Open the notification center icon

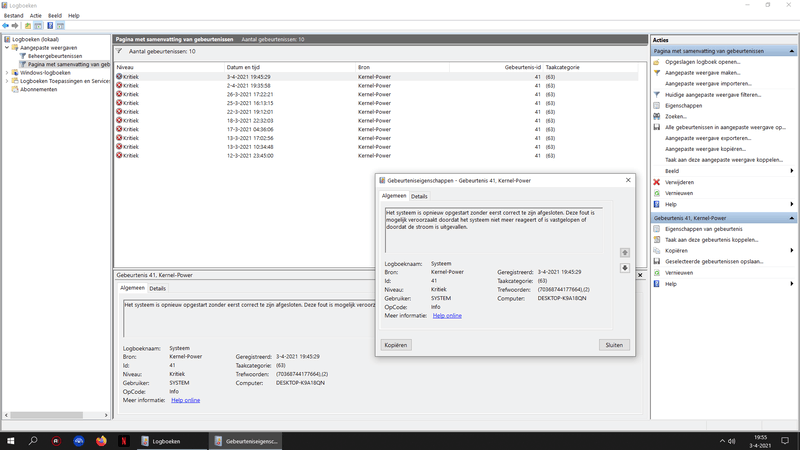785,441
